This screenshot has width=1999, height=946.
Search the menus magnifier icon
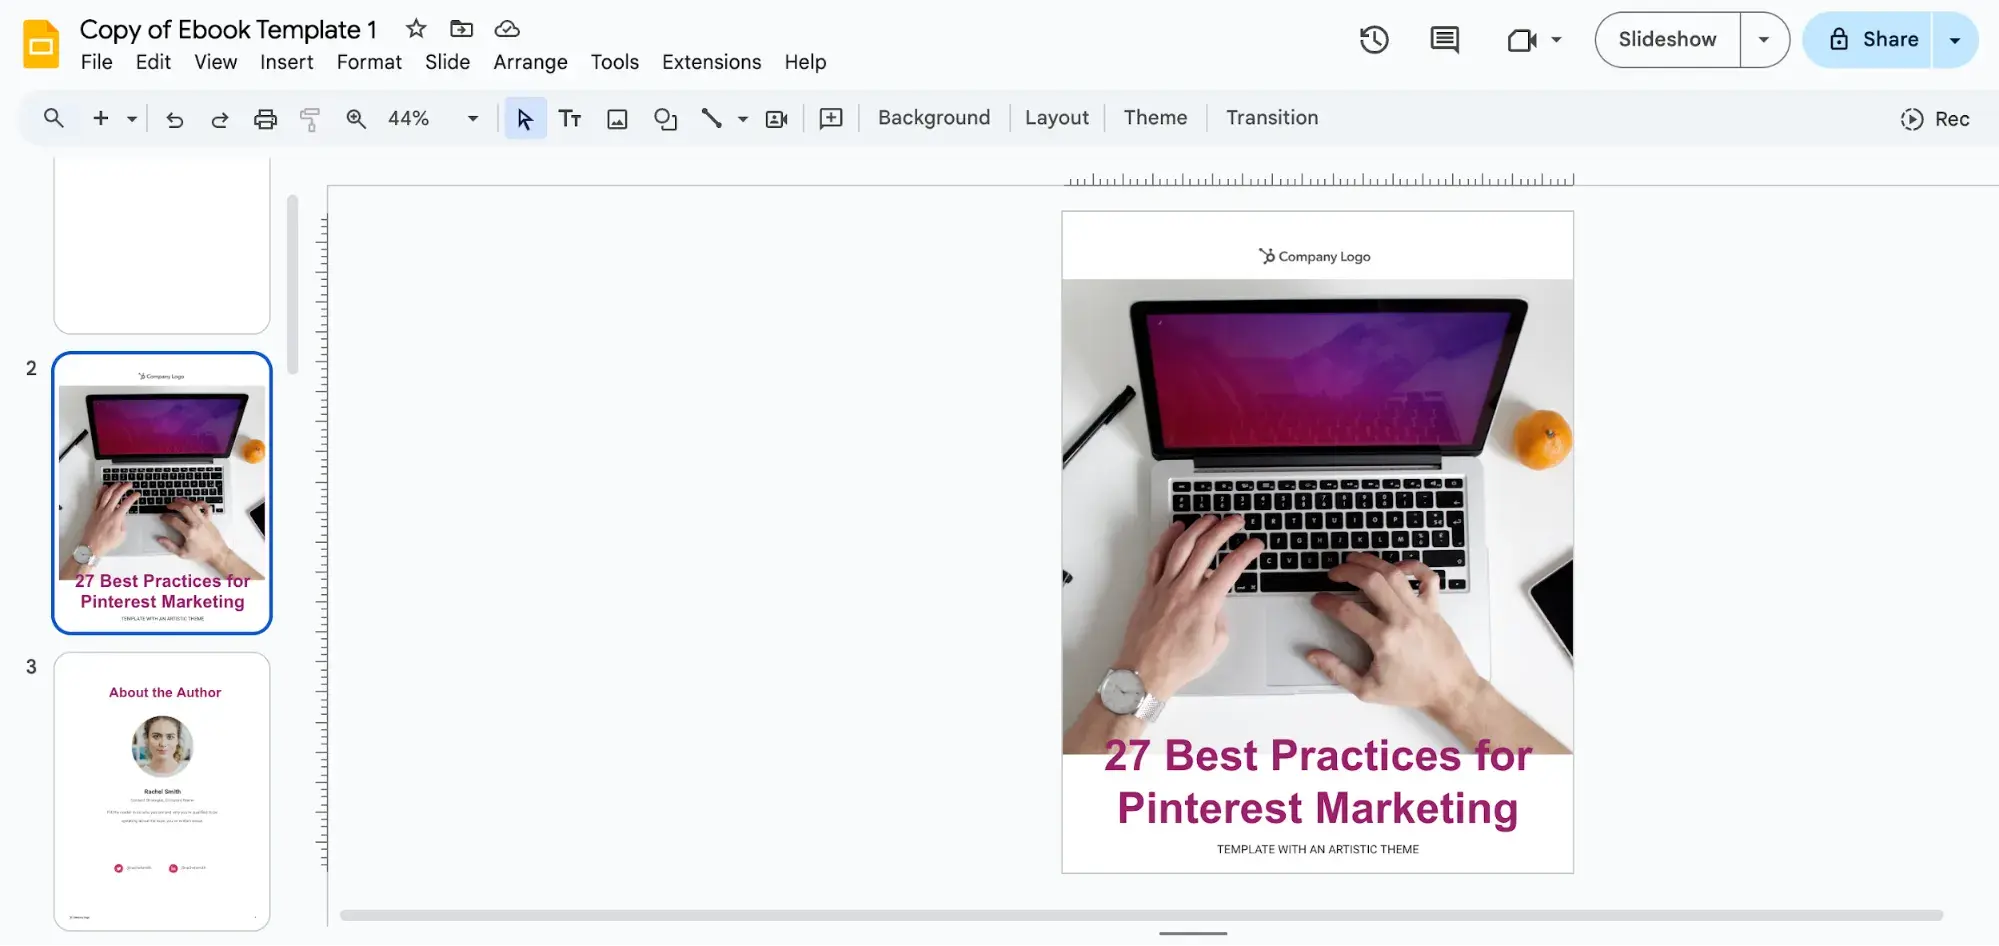(x=54, y=118)
